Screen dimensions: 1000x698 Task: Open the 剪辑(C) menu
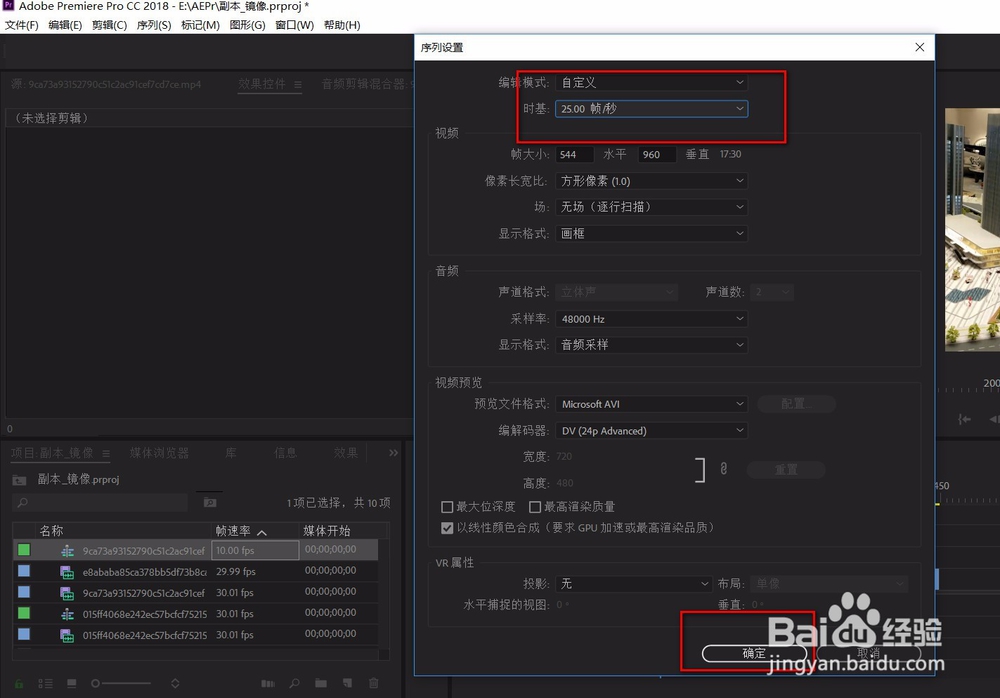109,26
